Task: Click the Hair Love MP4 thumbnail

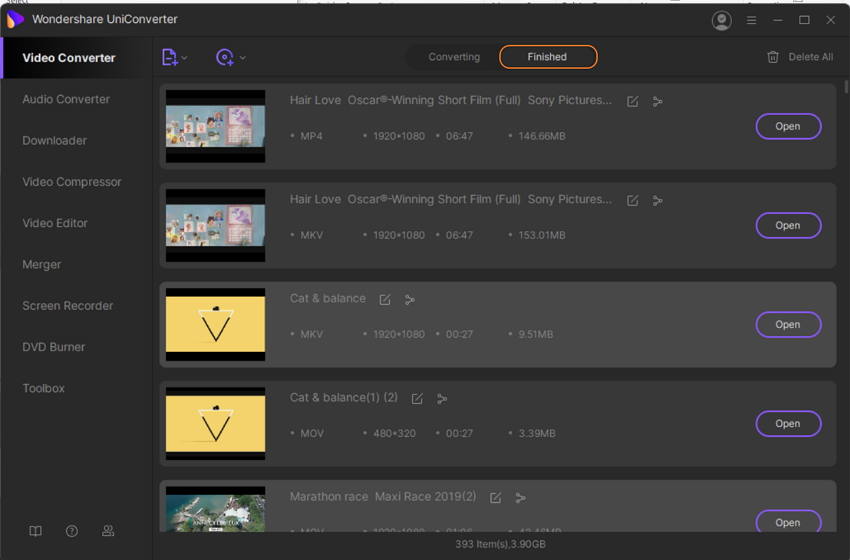Action: point(215,126)
